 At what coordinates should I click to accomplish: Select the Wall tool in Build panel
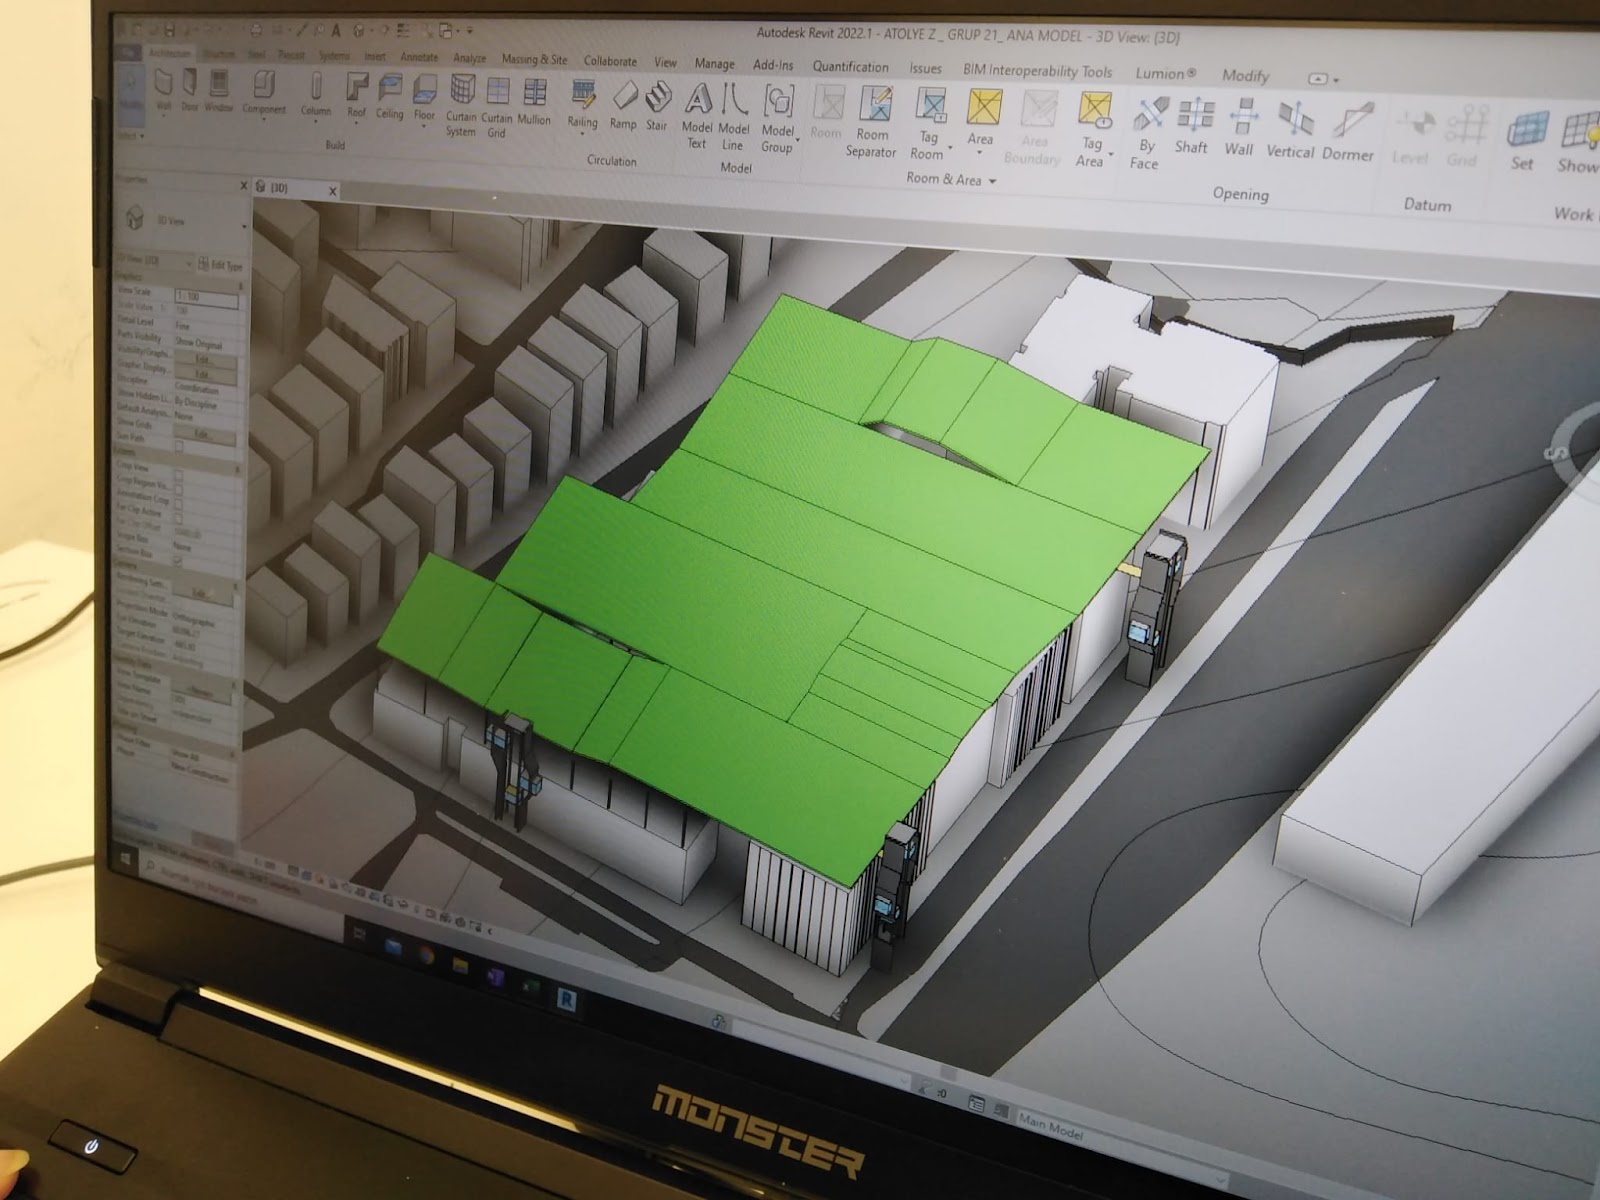[163, 89]
